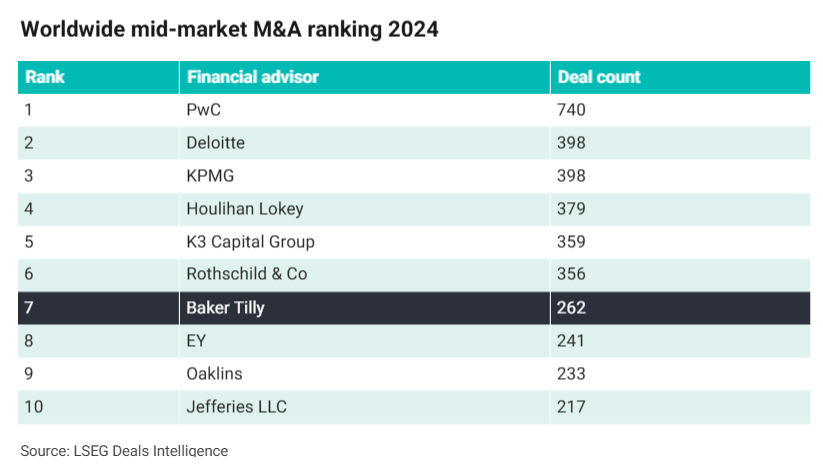Click the rank 7 cell
The image size is (823, 467).
point(29,308)
